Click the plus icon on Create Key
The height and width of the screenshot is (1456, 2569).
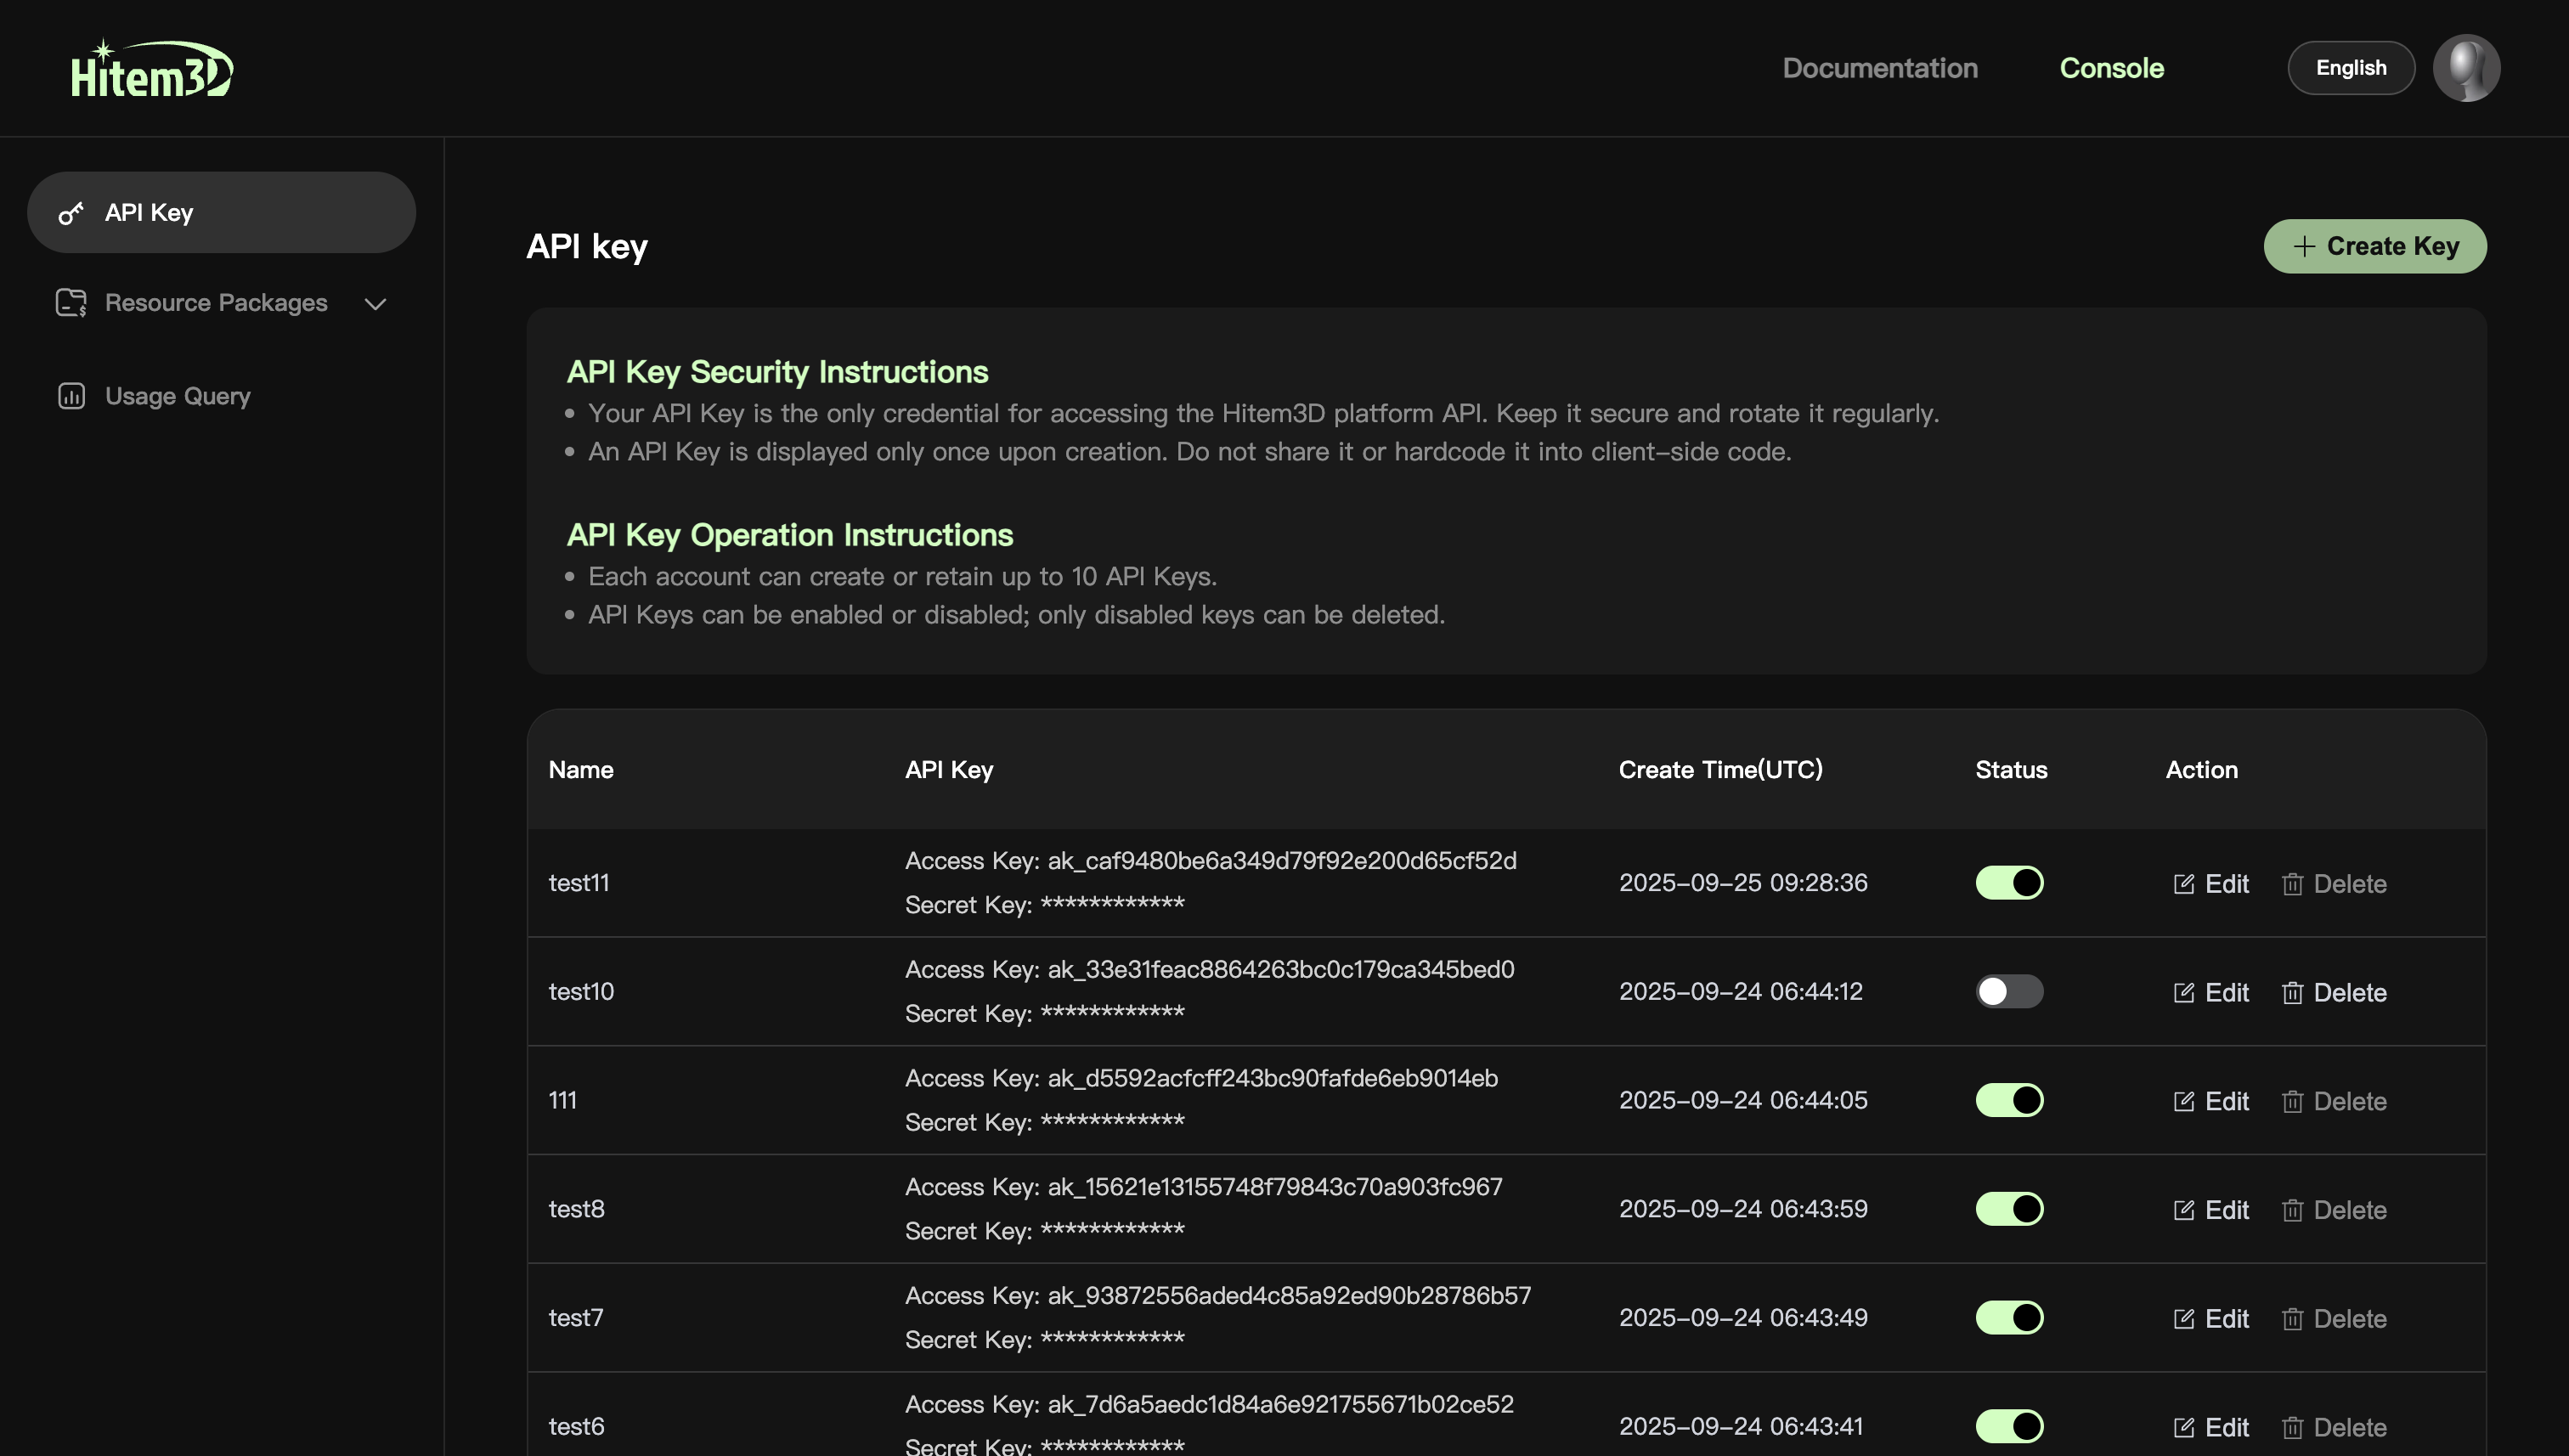[2304, 246]
